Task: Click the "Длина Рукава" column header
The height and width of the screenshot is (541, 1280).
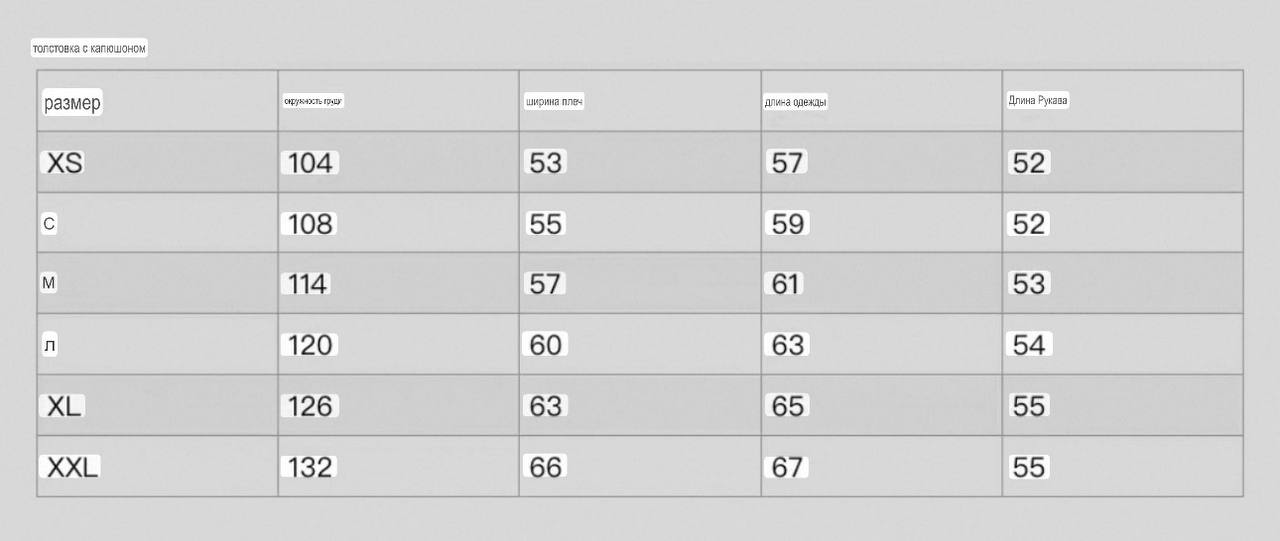Action: point(1038,100)
